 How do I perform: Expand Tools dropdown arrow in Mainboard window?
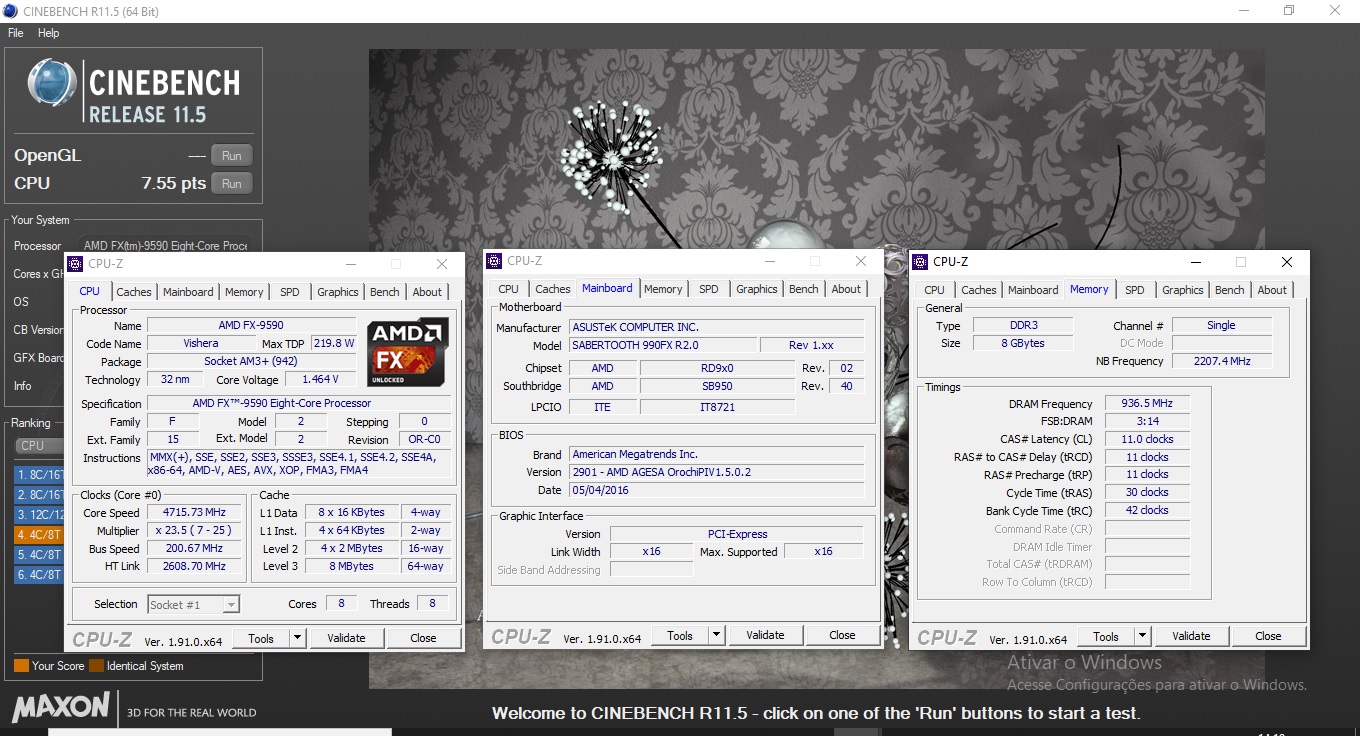point(717,635)
